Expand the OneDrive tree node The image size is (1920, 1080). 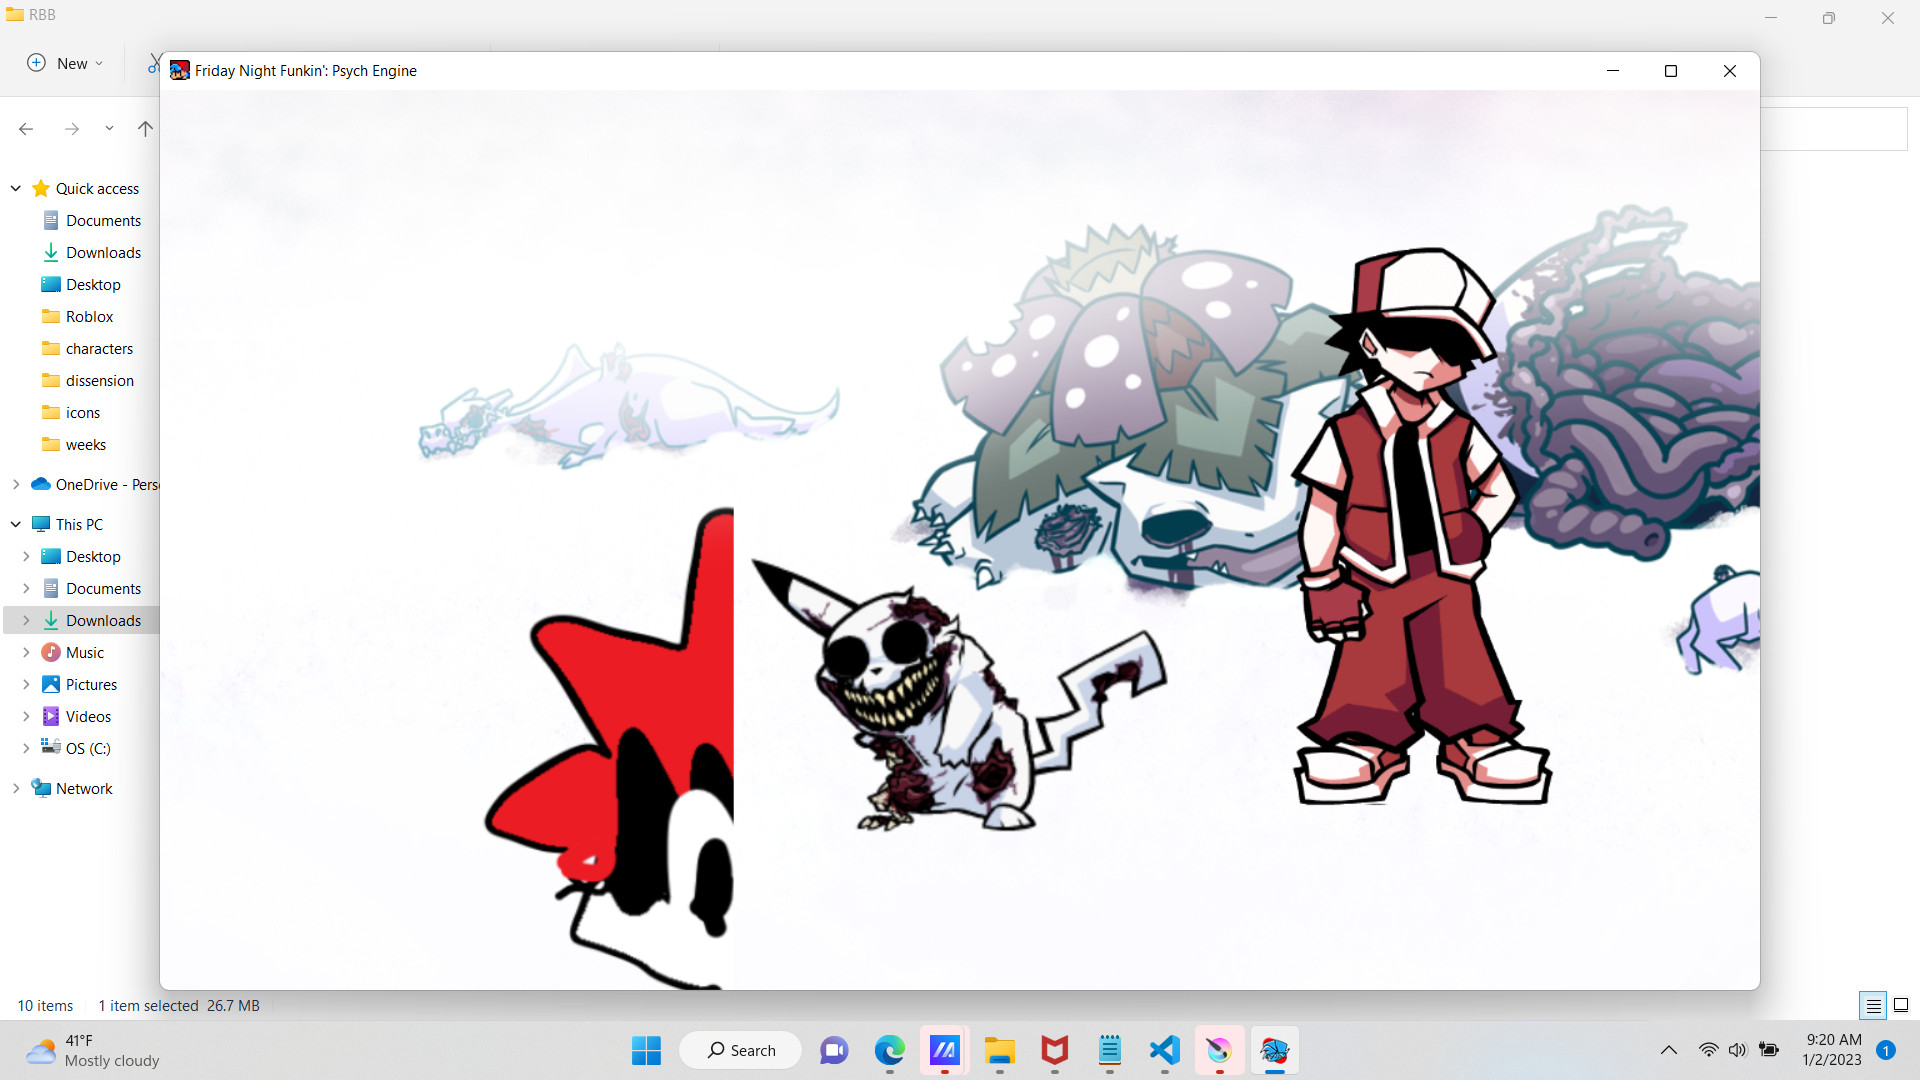tap(16, 484)
